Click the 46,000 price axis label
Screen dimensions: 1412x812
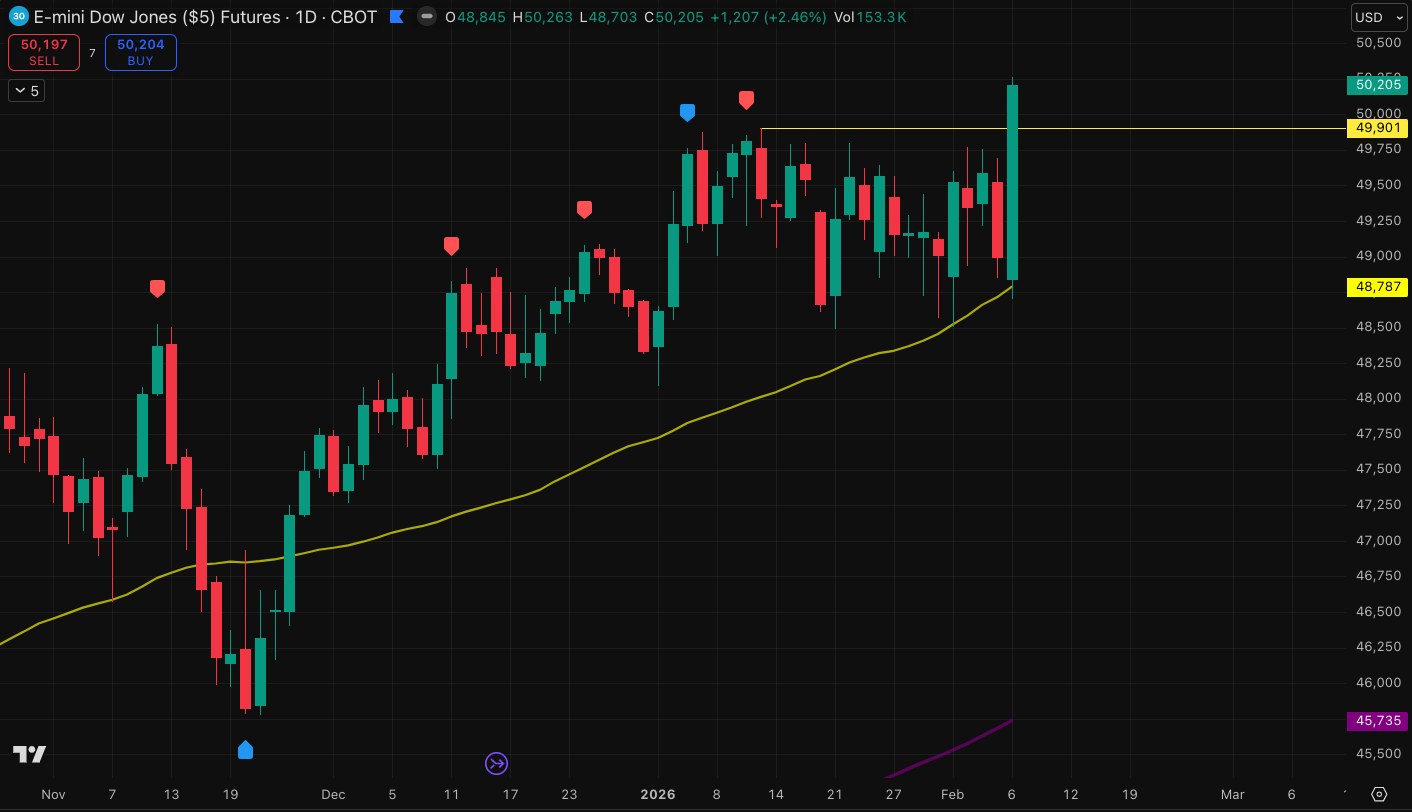point(1378,683)
